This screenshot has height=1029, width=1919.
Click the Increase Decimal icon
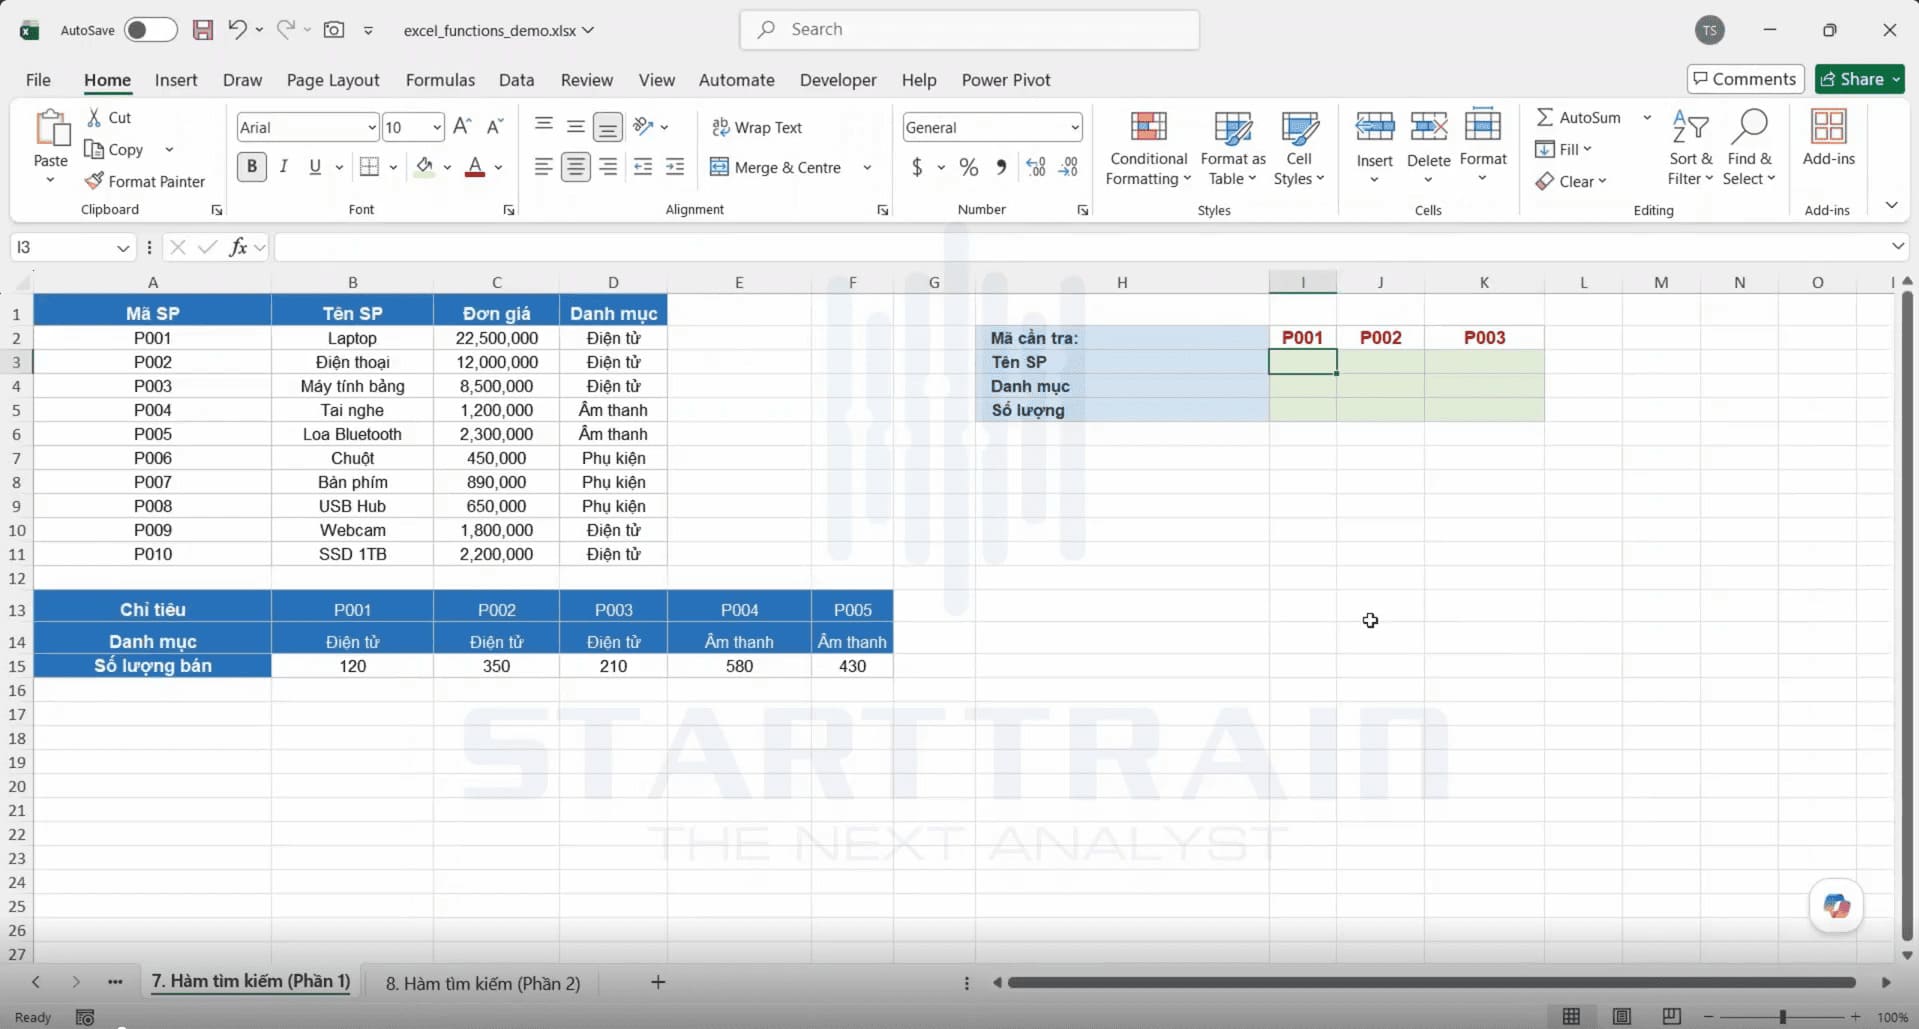point(1036,167)
